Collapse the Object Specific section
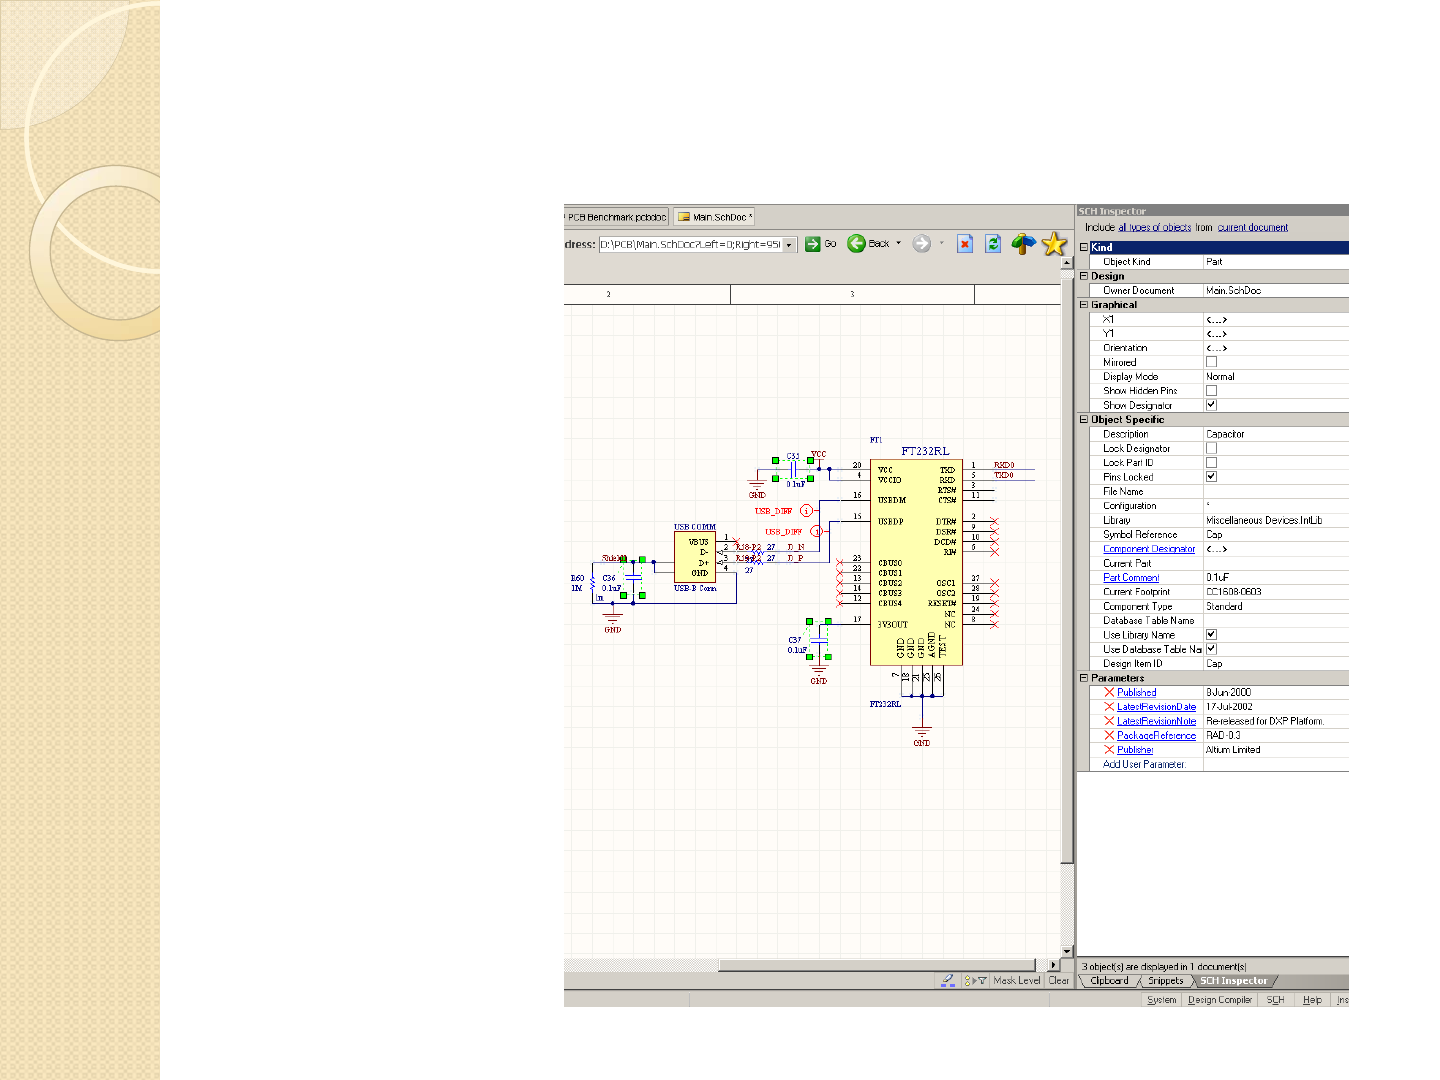The image size is (1440, 1080). point(1084,420)
